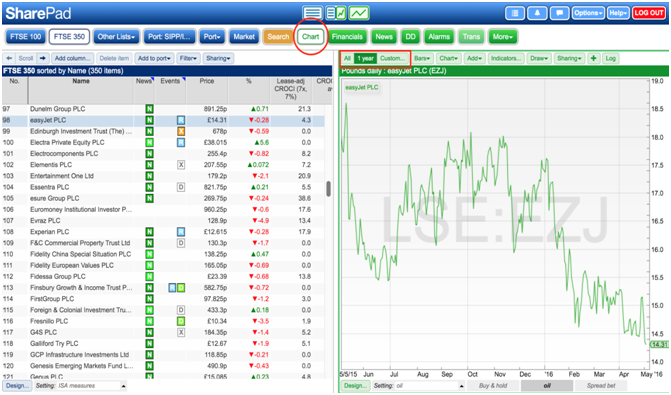Switch to chart-only view layout icon
671x395 pixels.
(x=359, y=13)
